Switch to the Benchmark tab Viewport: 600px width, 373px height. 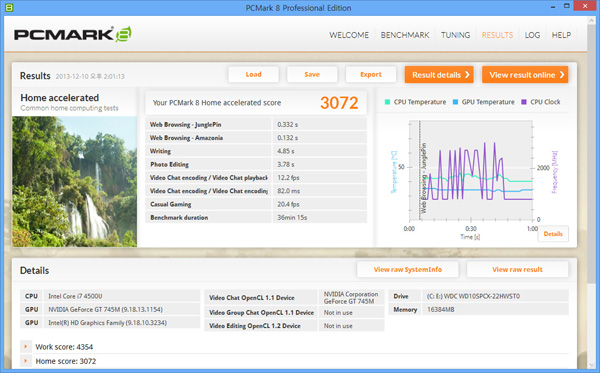click(x=405, y=35)
